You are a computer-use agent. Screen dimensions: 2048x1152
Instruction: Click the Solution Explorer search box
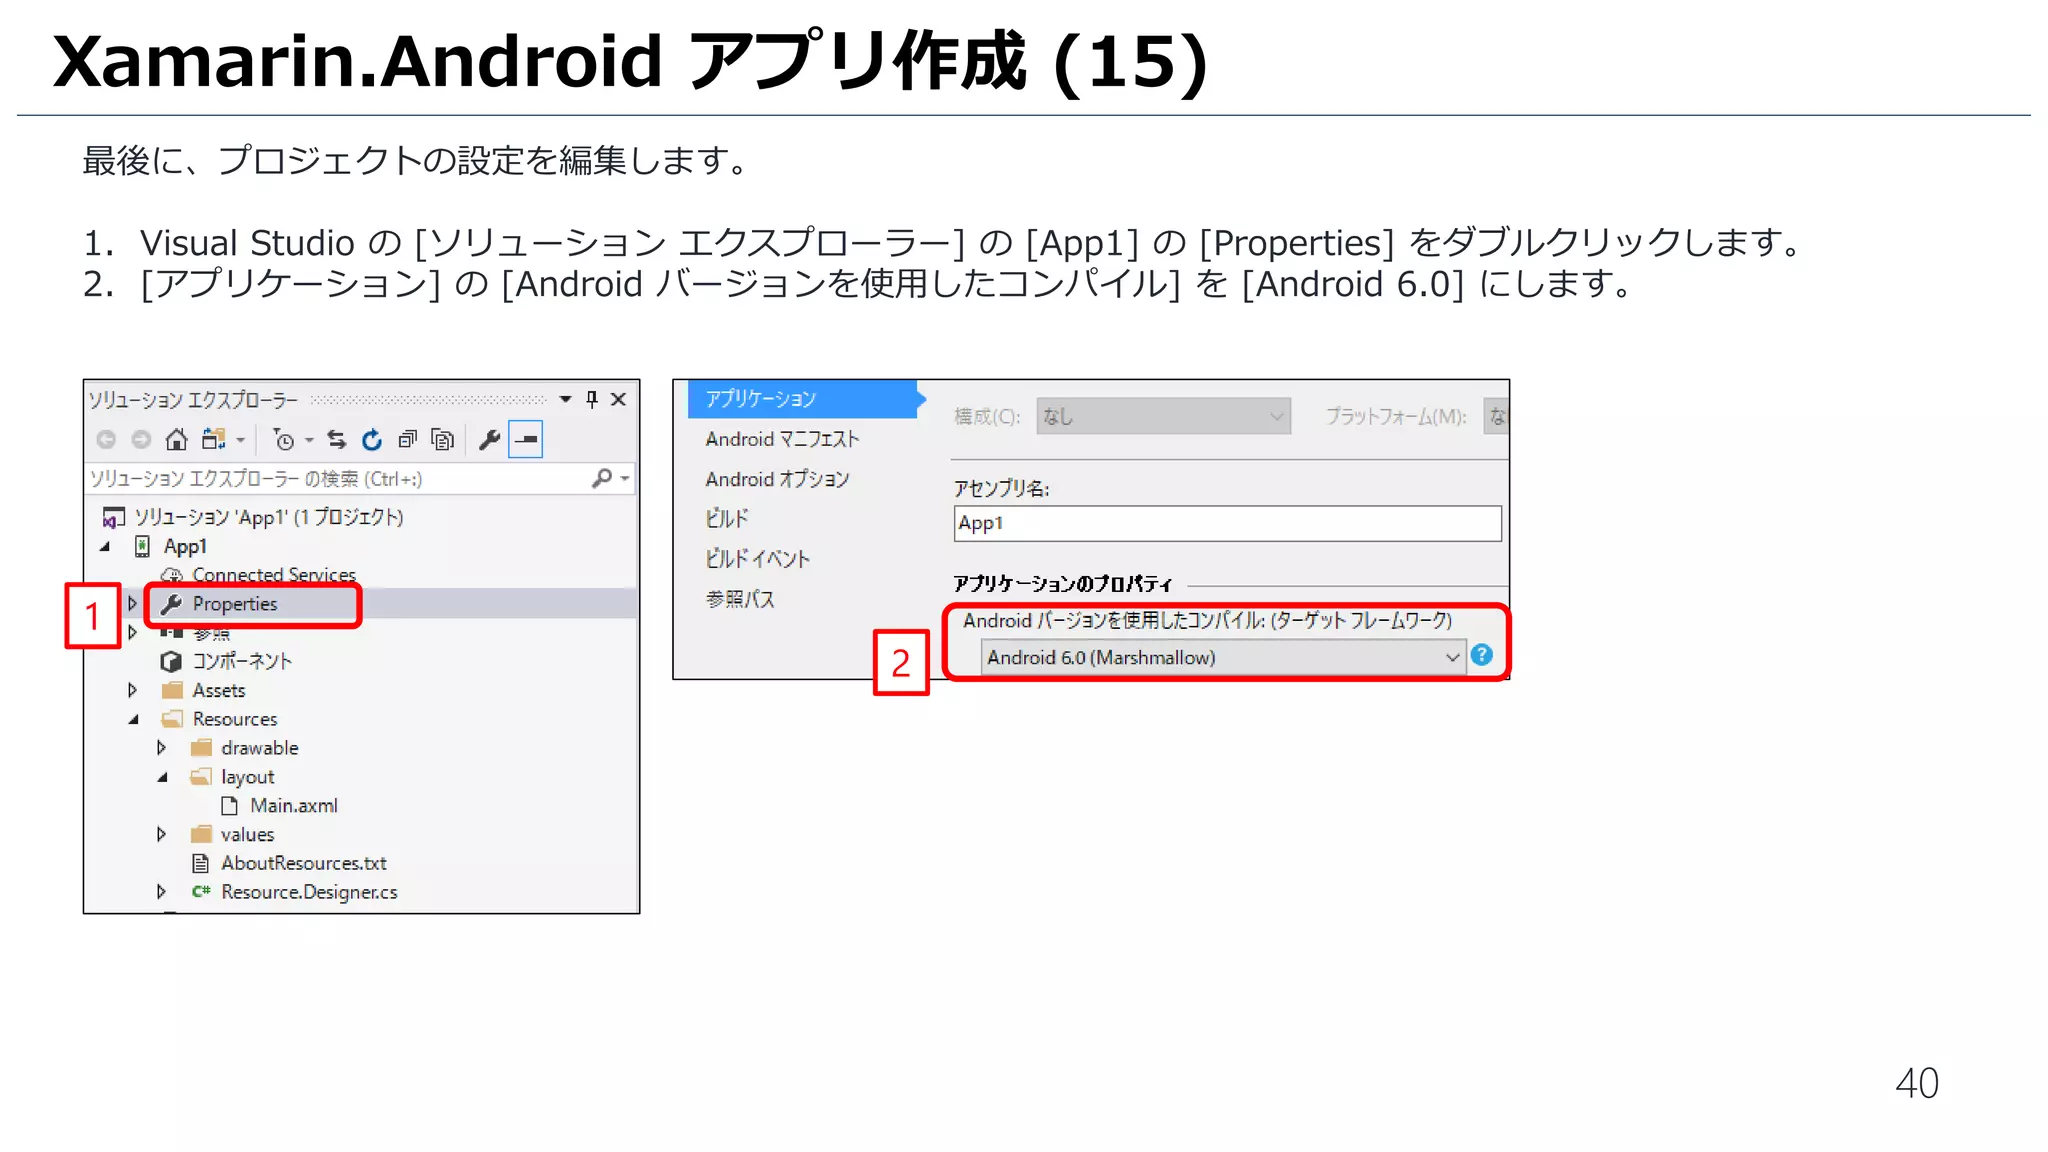pyautogui.click(x=337, y=479)
